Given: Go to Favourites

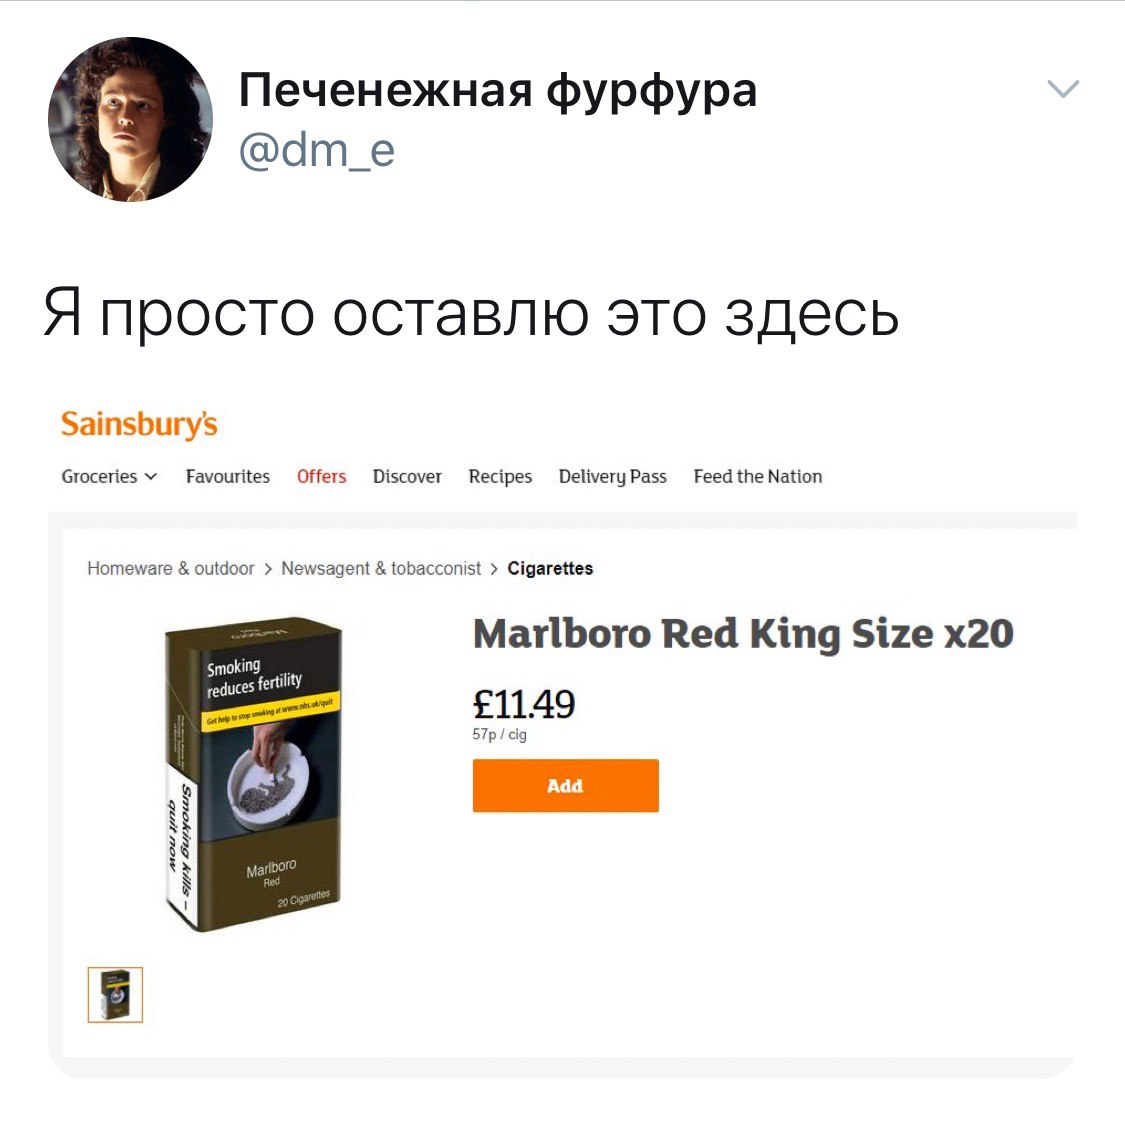Looking at the screenshot, I should tap(228, 476).
